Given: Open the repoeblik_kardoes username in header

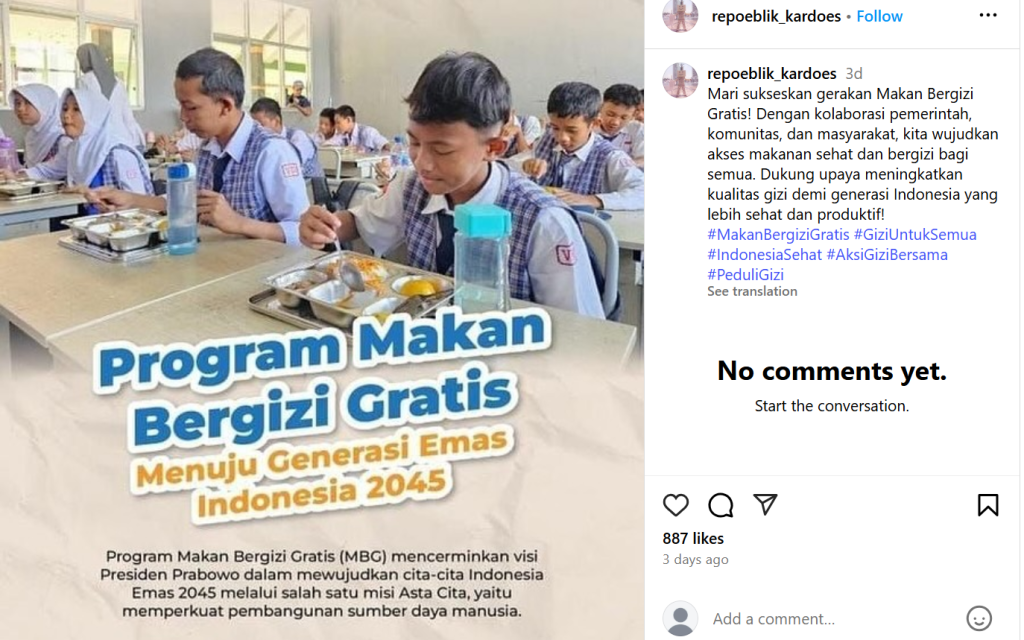Looking at the screenshot, I should 776,16.
